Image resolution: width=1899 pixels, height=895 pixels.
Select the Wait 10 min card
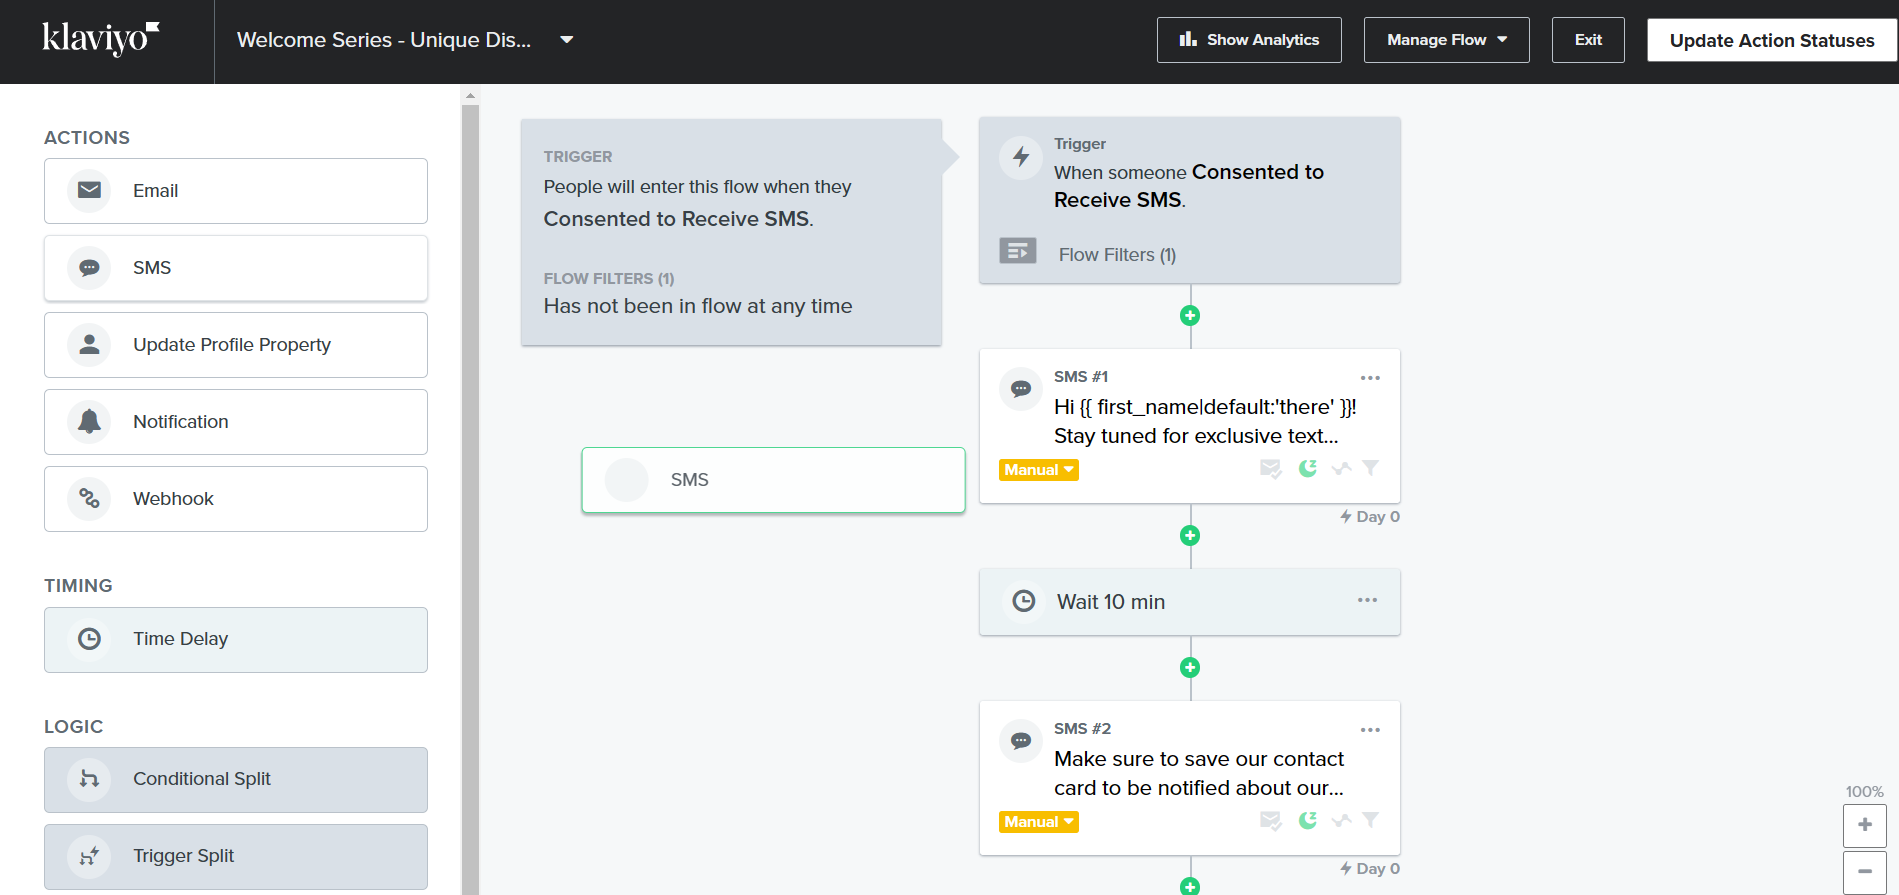tap(1190, 602)
